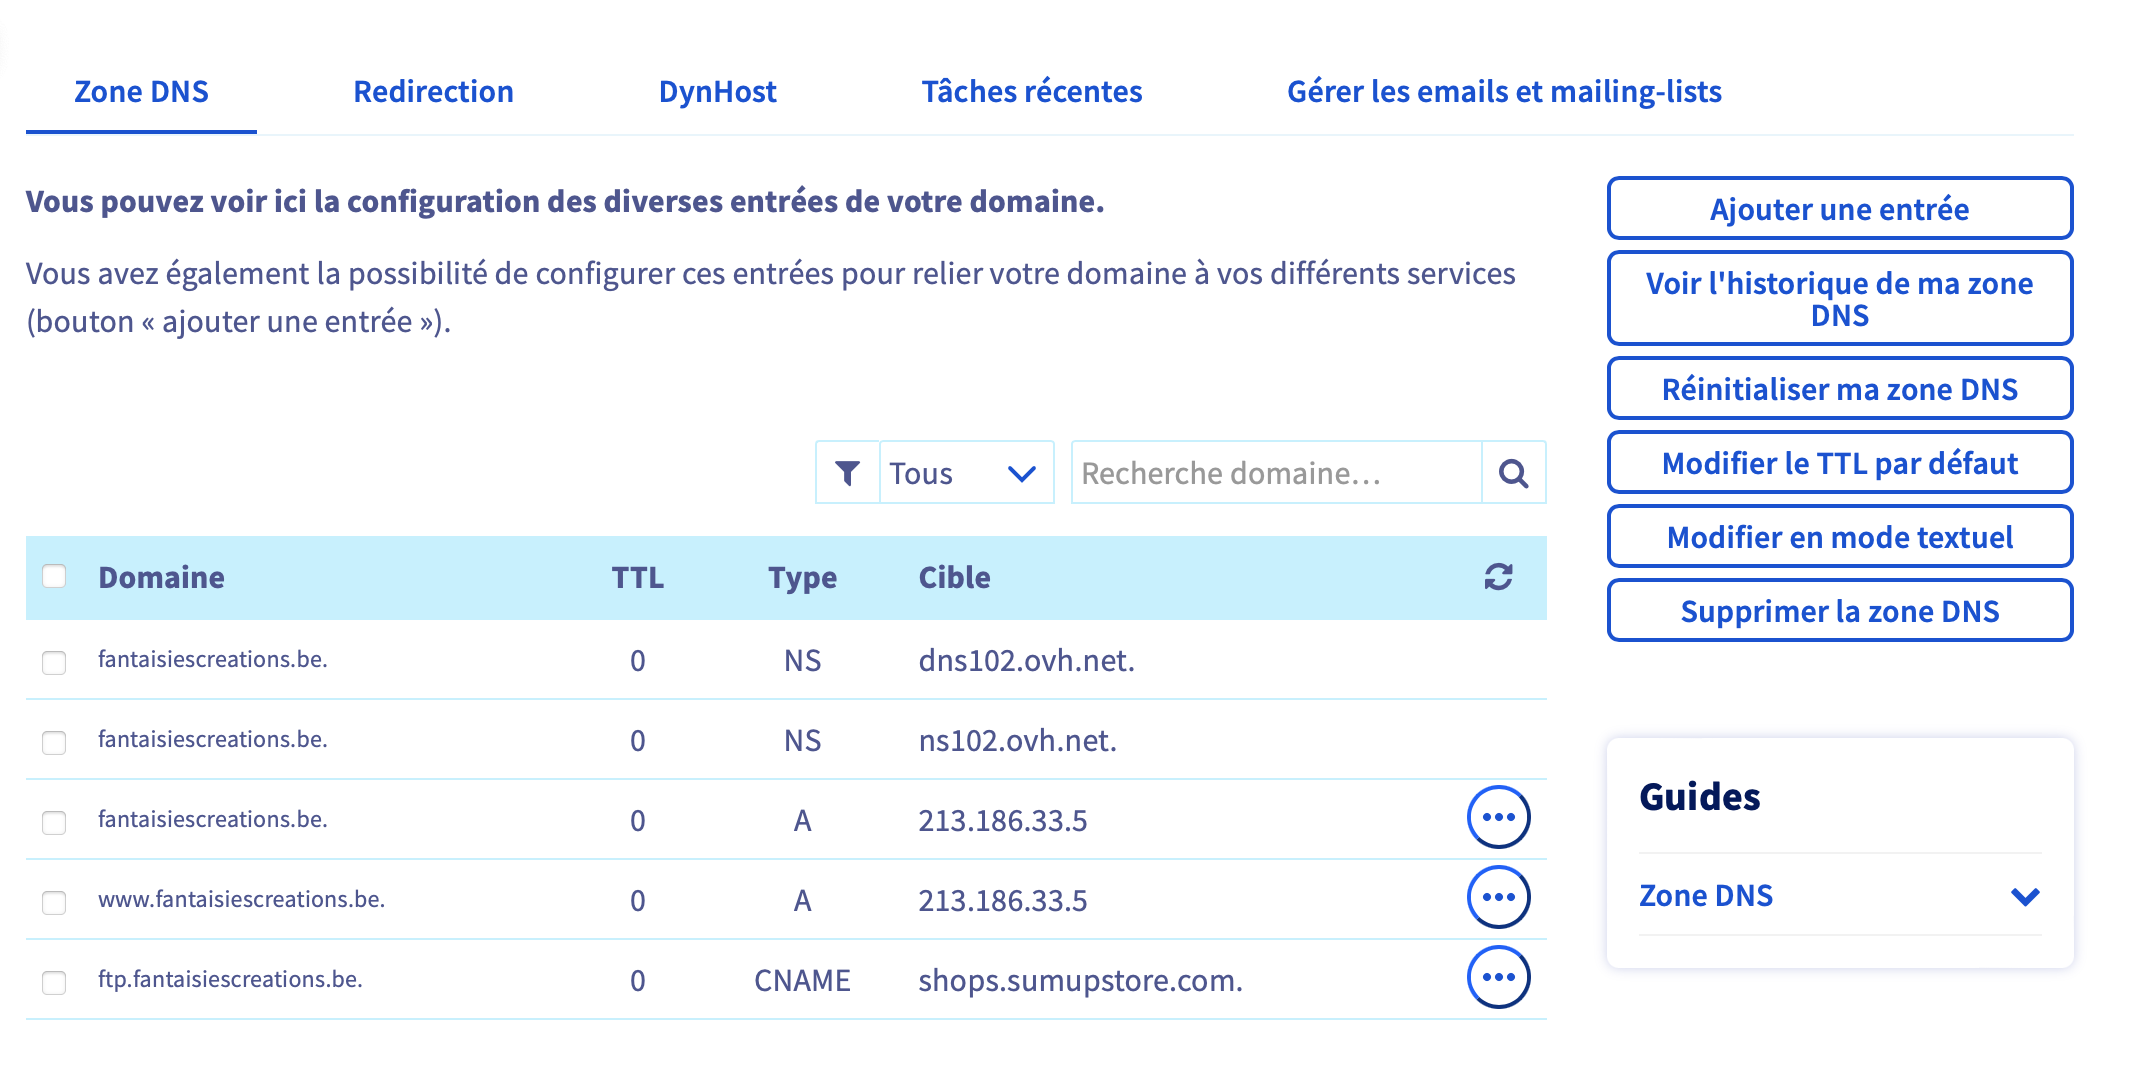This screenshot has width=2150, height=1068.
Task: Select checkbox for www.fantaisiescreations.be row
Action: [x=54, y=902]
